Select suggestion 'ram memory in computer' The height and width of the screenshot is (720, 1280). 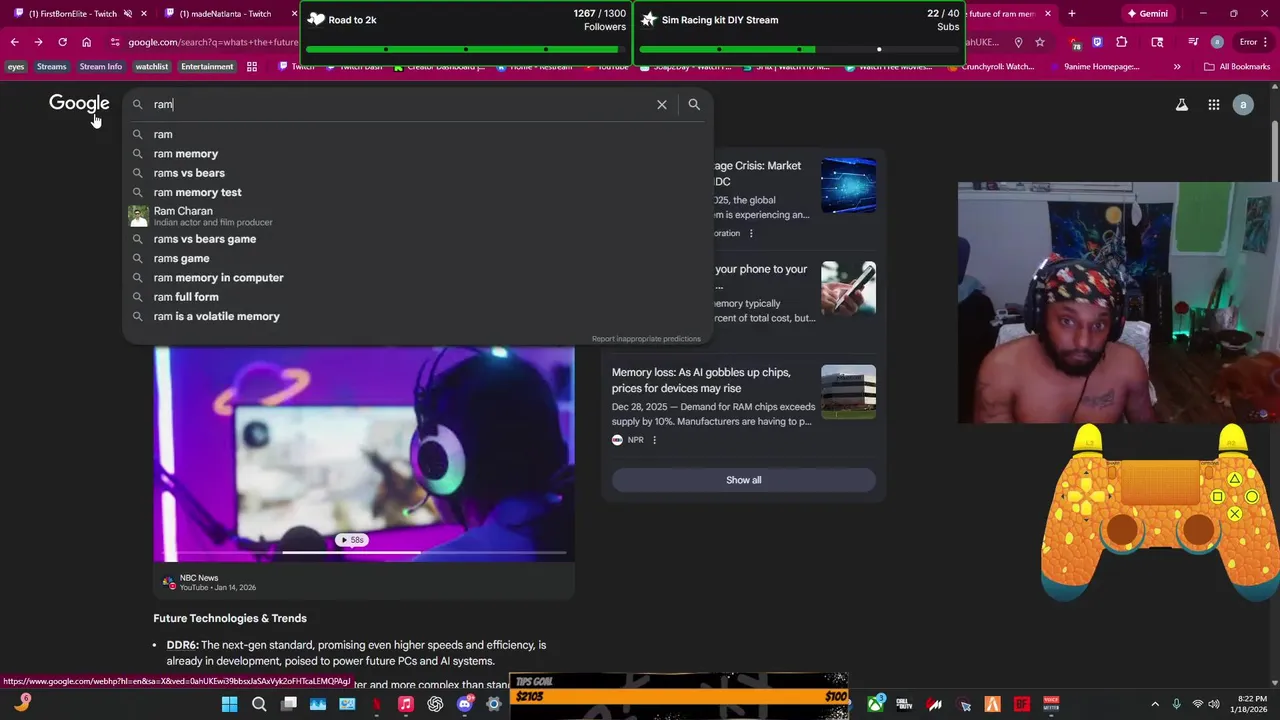[418, 278]
